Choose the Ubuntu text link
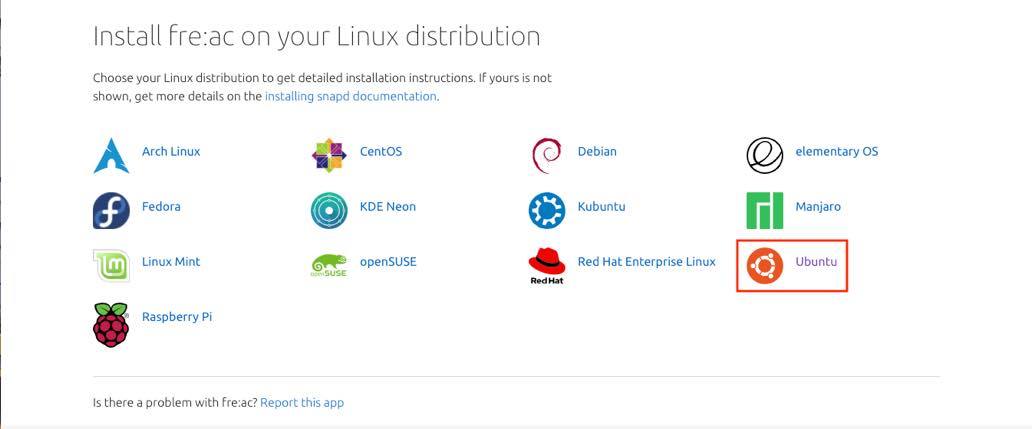Image resolution: width=1032 pixels, height=429 pixels. click(x=816, y=262)
